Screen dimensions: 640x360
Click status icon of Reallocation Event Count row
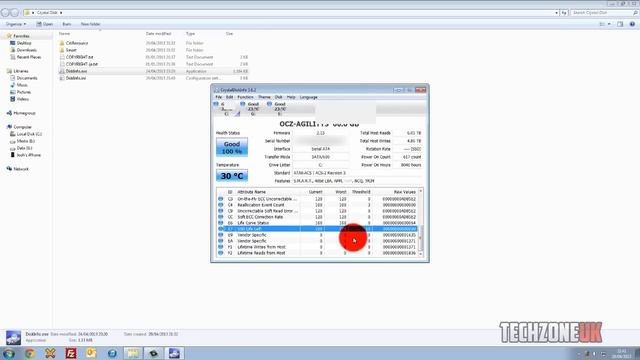coord(221,205)
